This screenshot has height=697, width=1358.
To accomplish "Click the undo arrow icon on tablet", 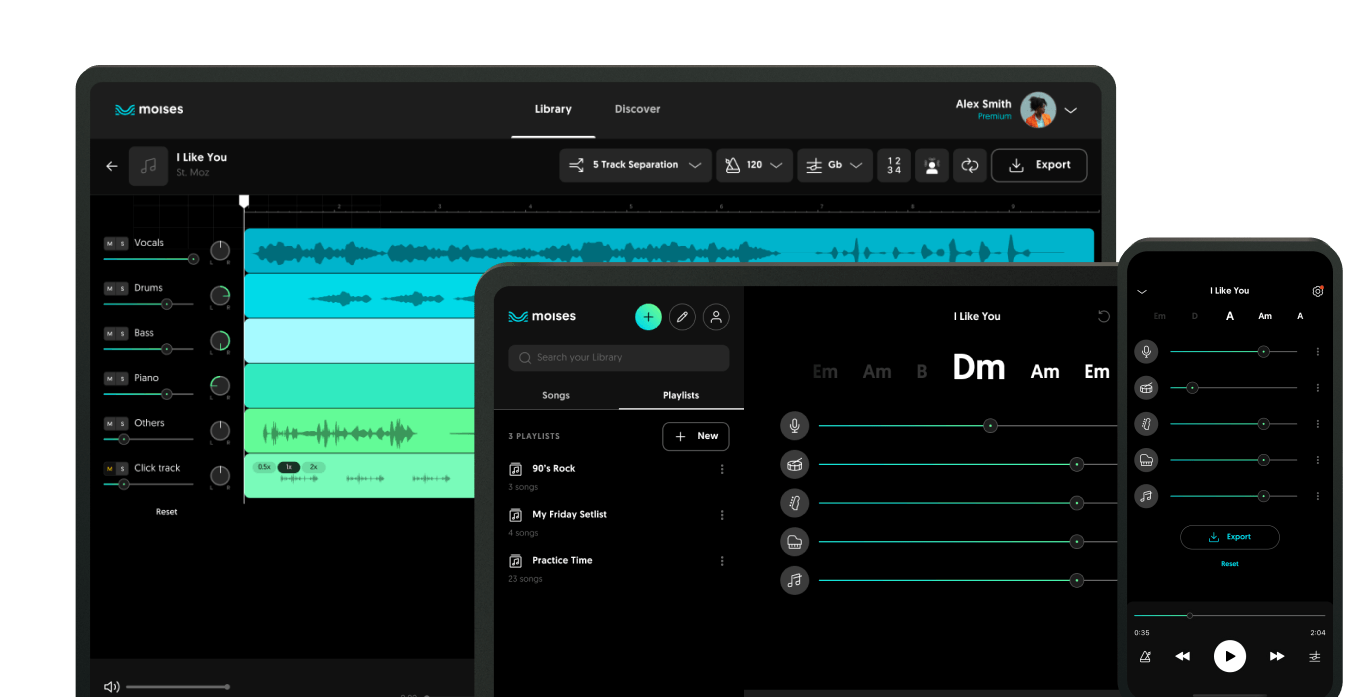I will click(x=1104, y=316).
